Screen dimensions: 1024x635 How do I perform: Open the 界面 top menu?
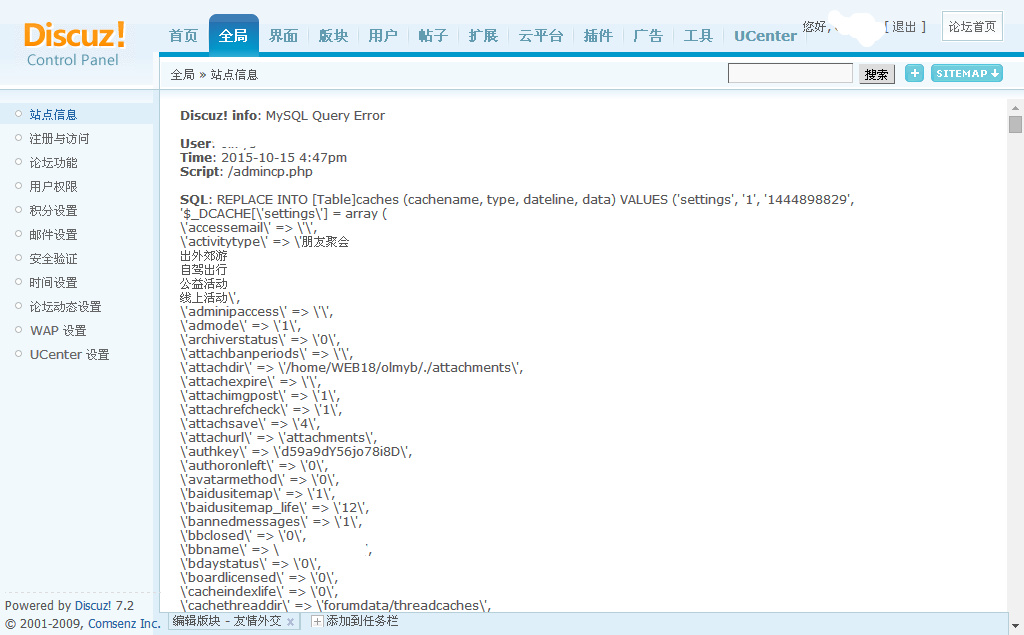[x=283, y=35]
